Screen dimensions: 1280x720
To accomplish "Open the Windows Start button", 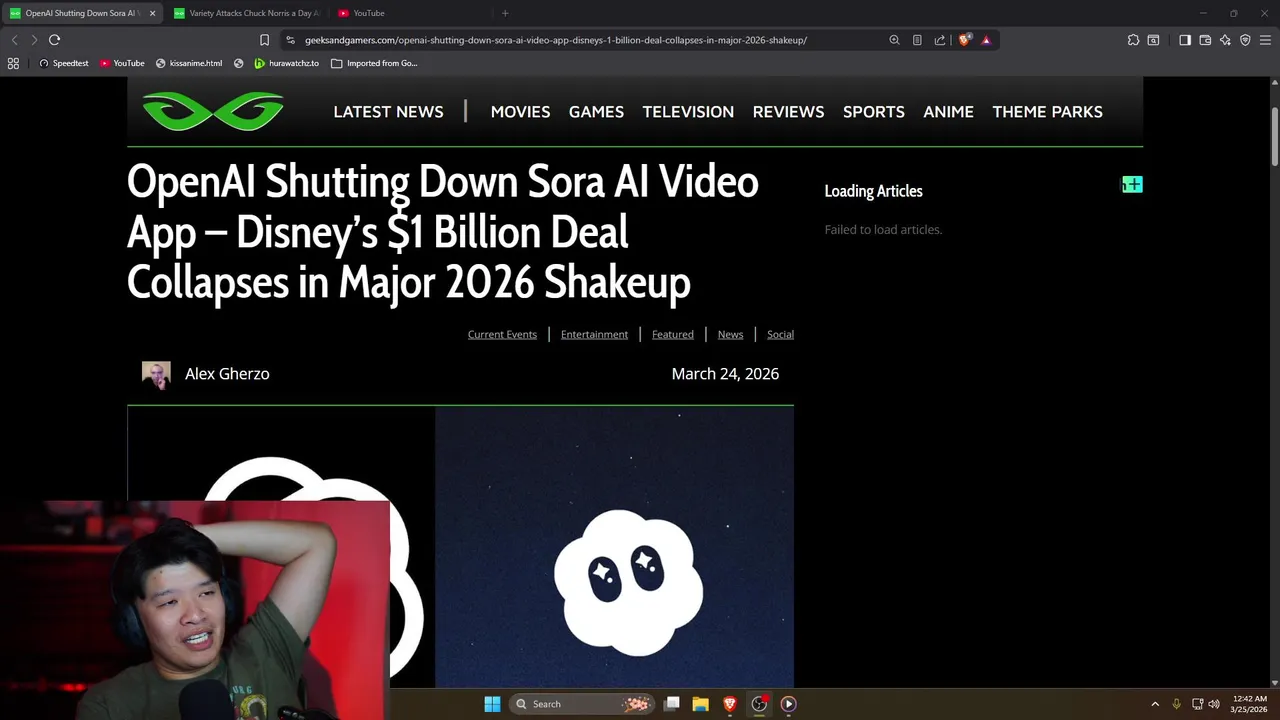I will 492,704.
